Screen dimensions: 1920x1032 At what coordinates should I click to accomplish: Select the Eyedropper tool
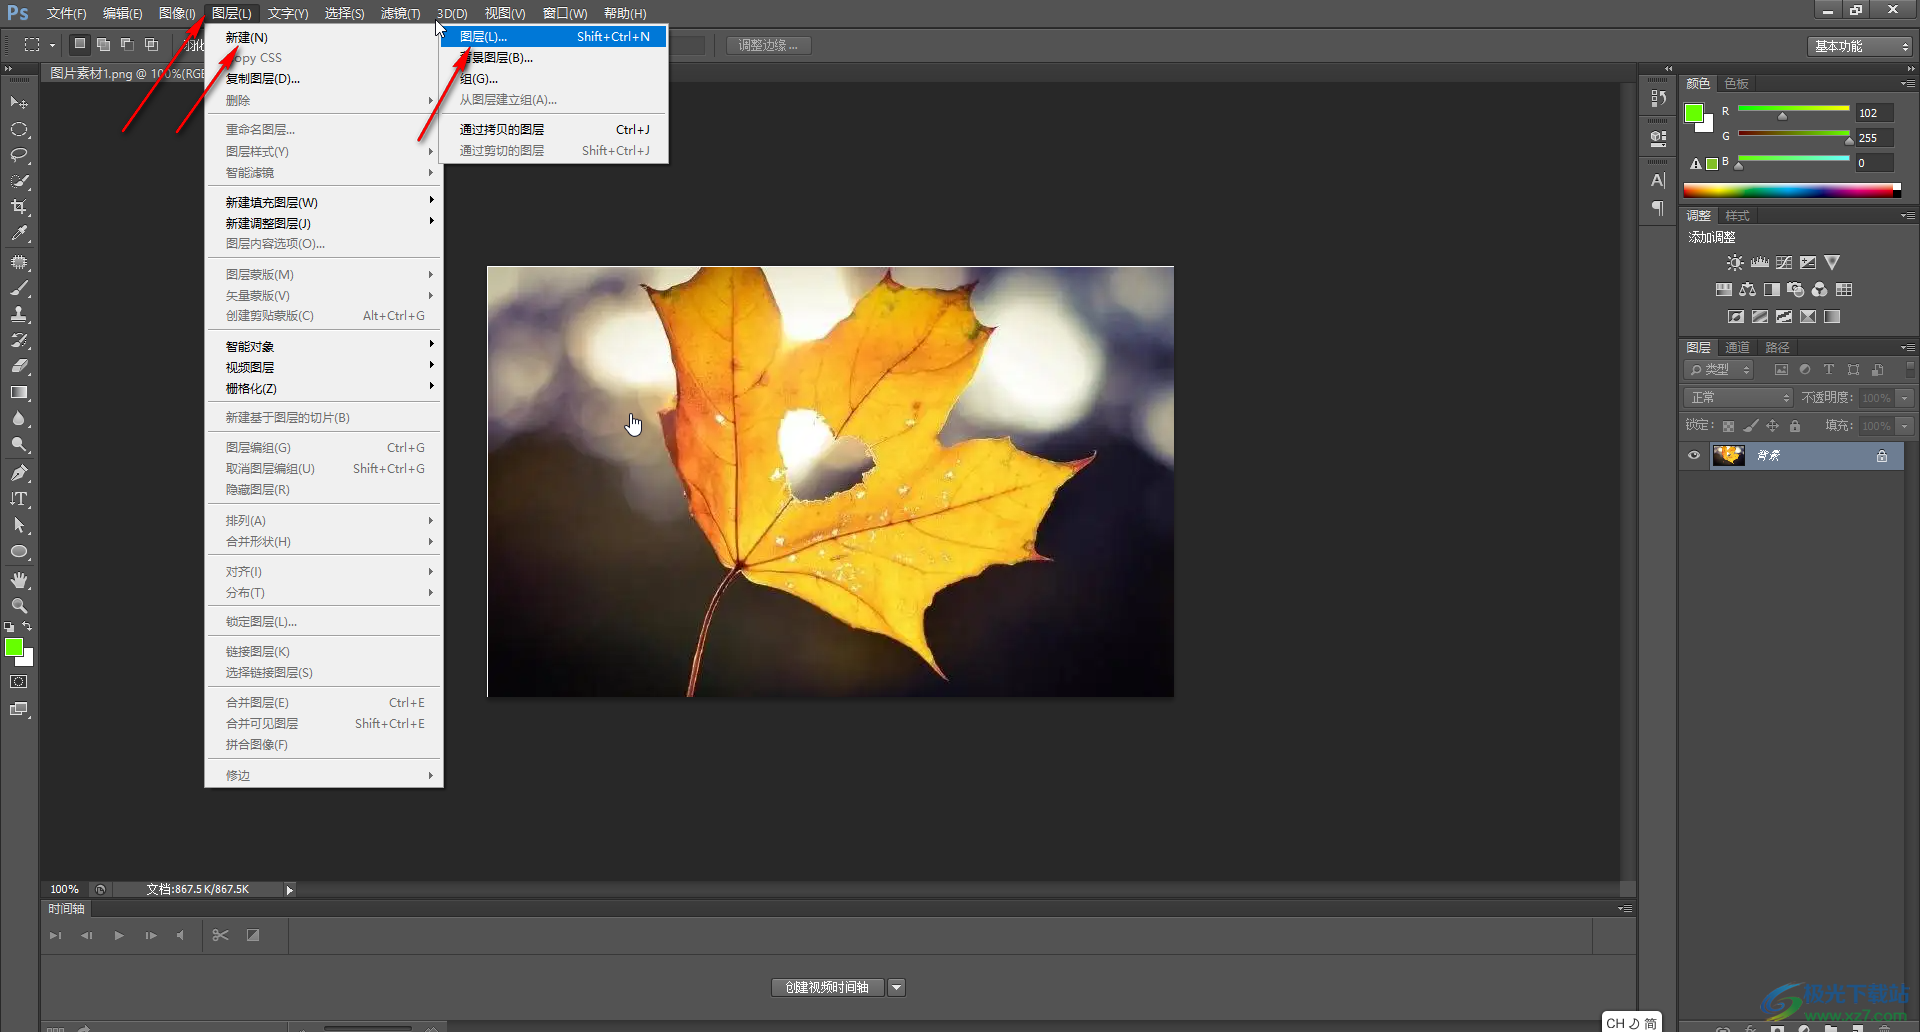[x=19, y=234]
